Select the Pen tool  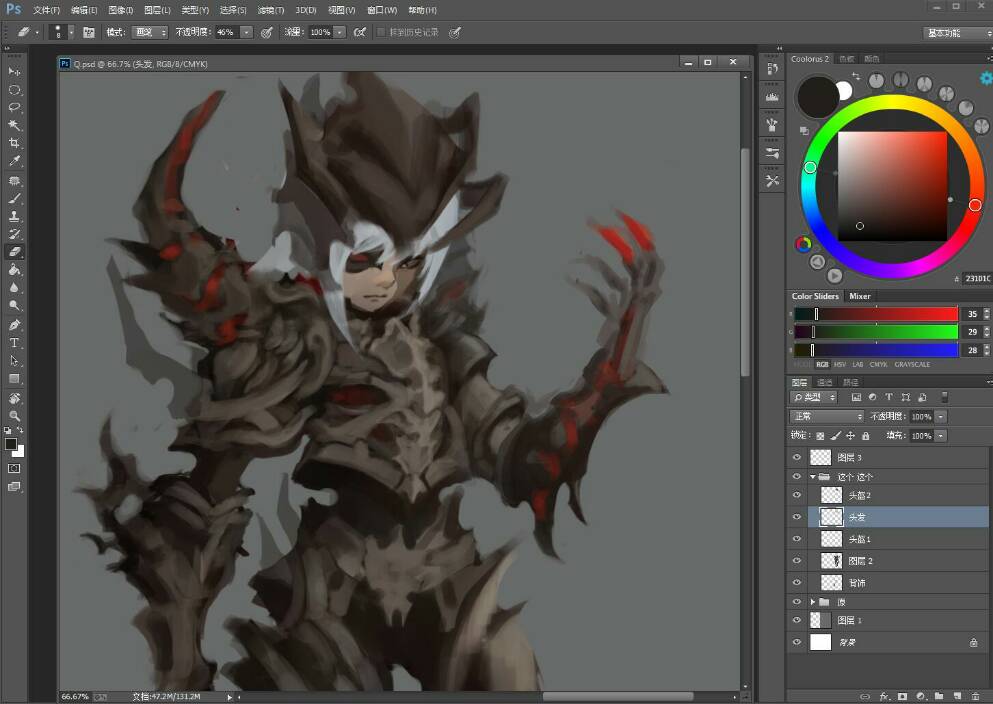pyautogui.click(x=14, y=325)
